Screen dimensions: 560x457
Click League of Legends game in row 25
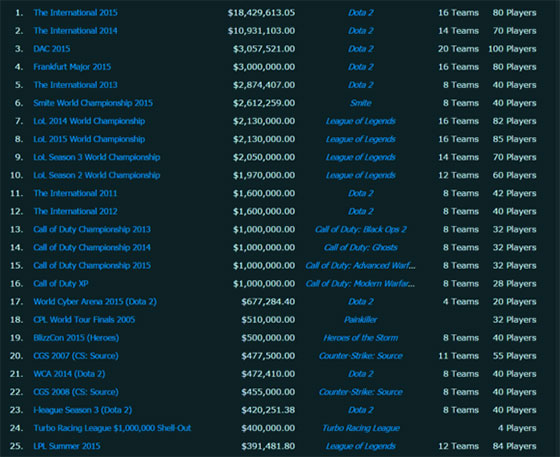(x=361, y=446)
